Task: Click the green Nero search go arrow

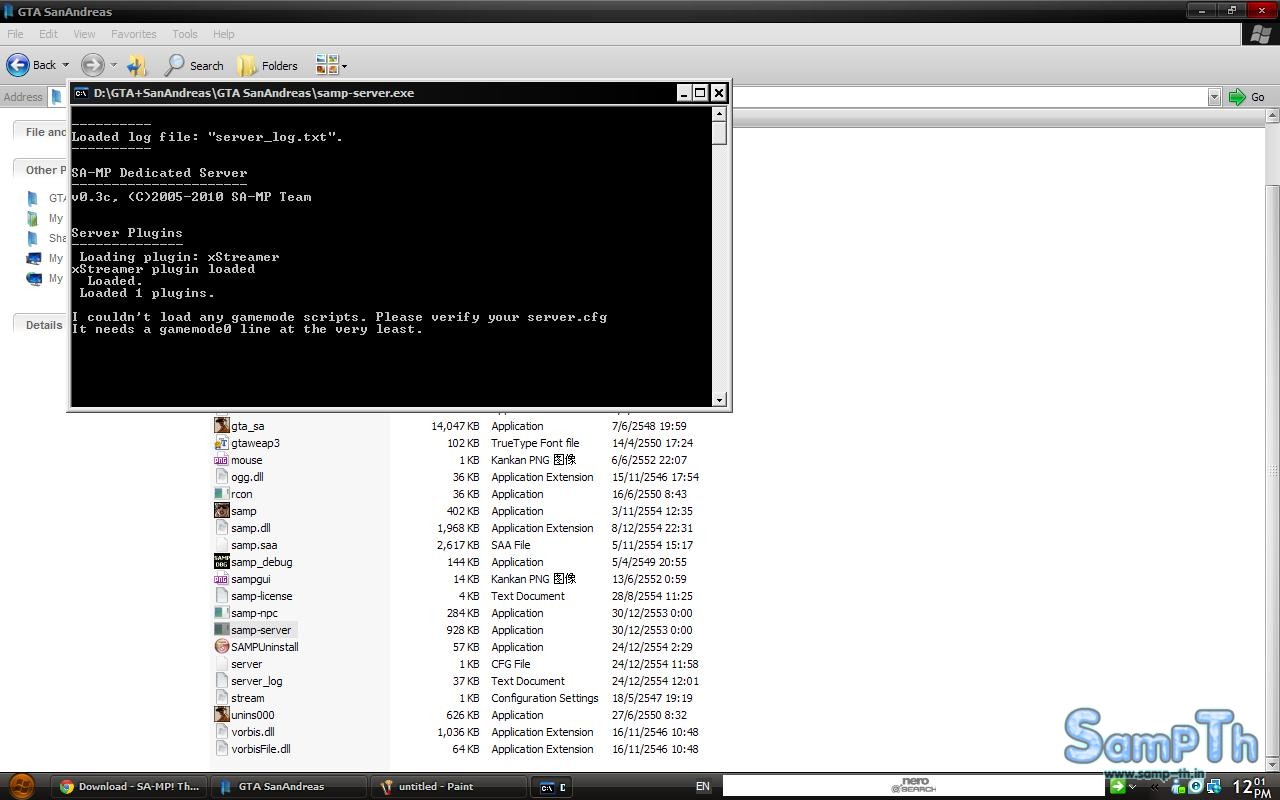Action: coord(1117,786)
